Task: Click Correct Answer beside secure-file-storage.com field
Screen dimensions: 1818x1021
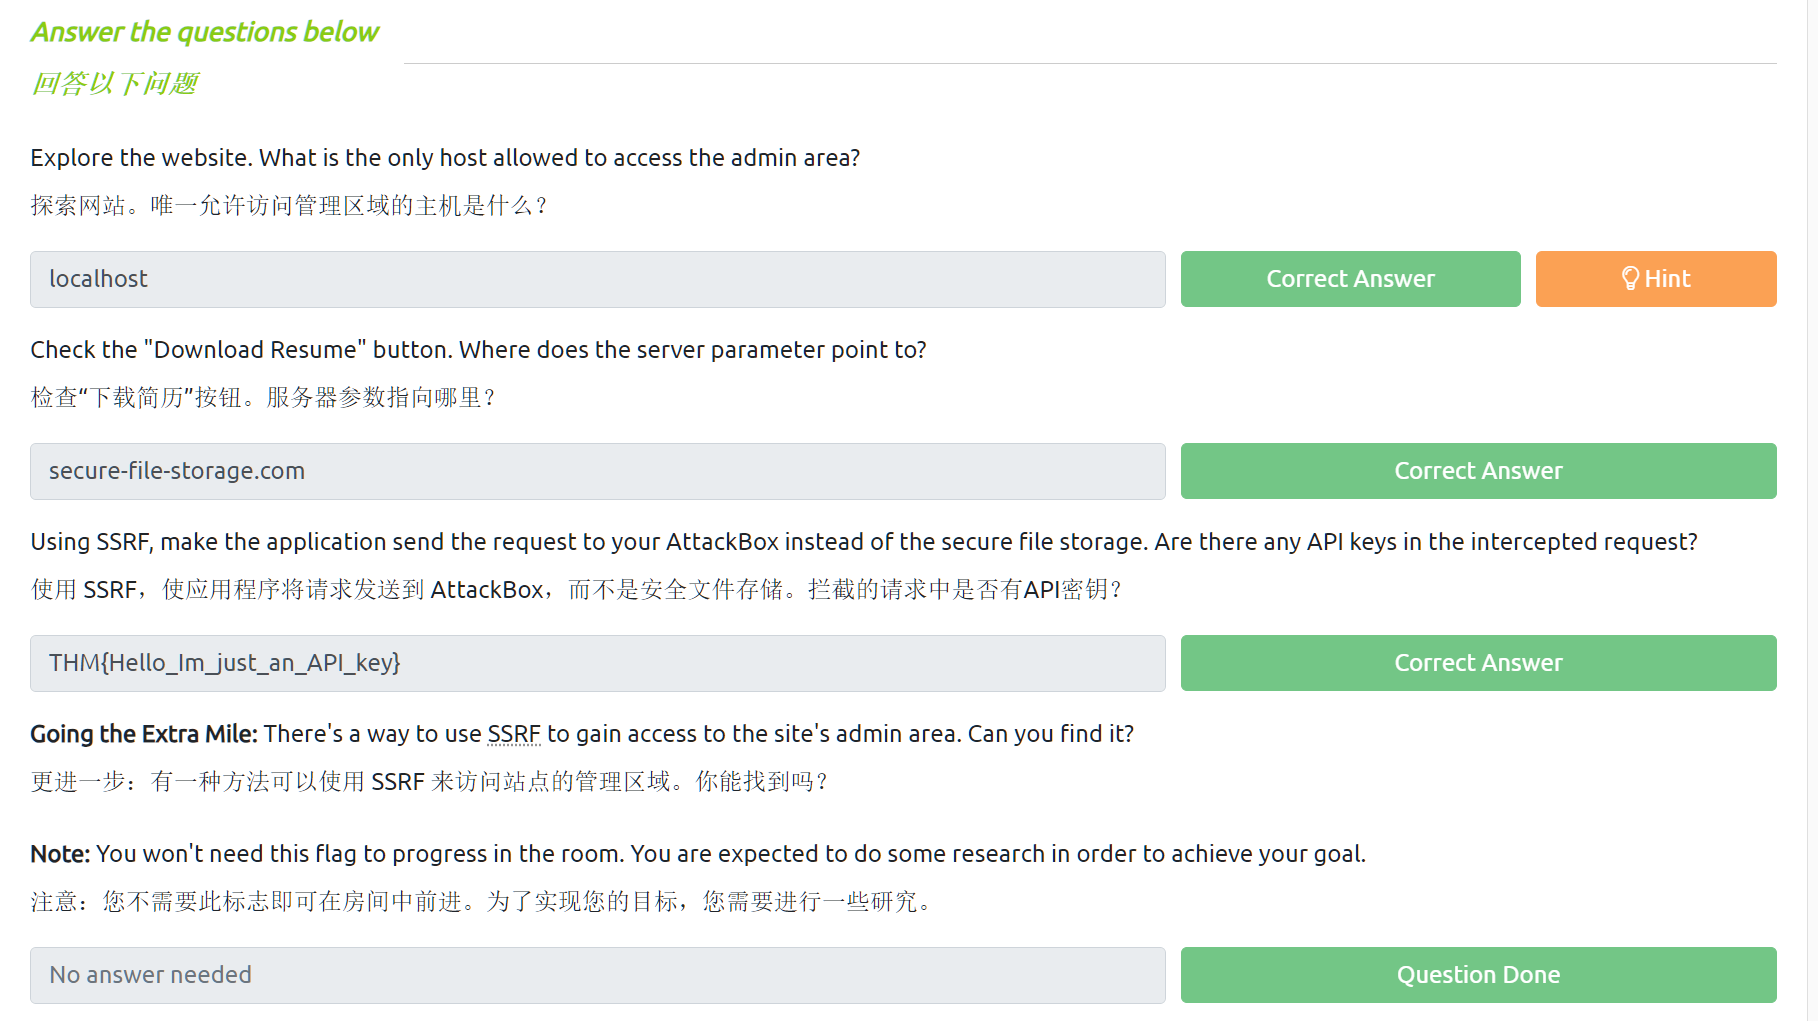Action: [x=1478, y=471]
